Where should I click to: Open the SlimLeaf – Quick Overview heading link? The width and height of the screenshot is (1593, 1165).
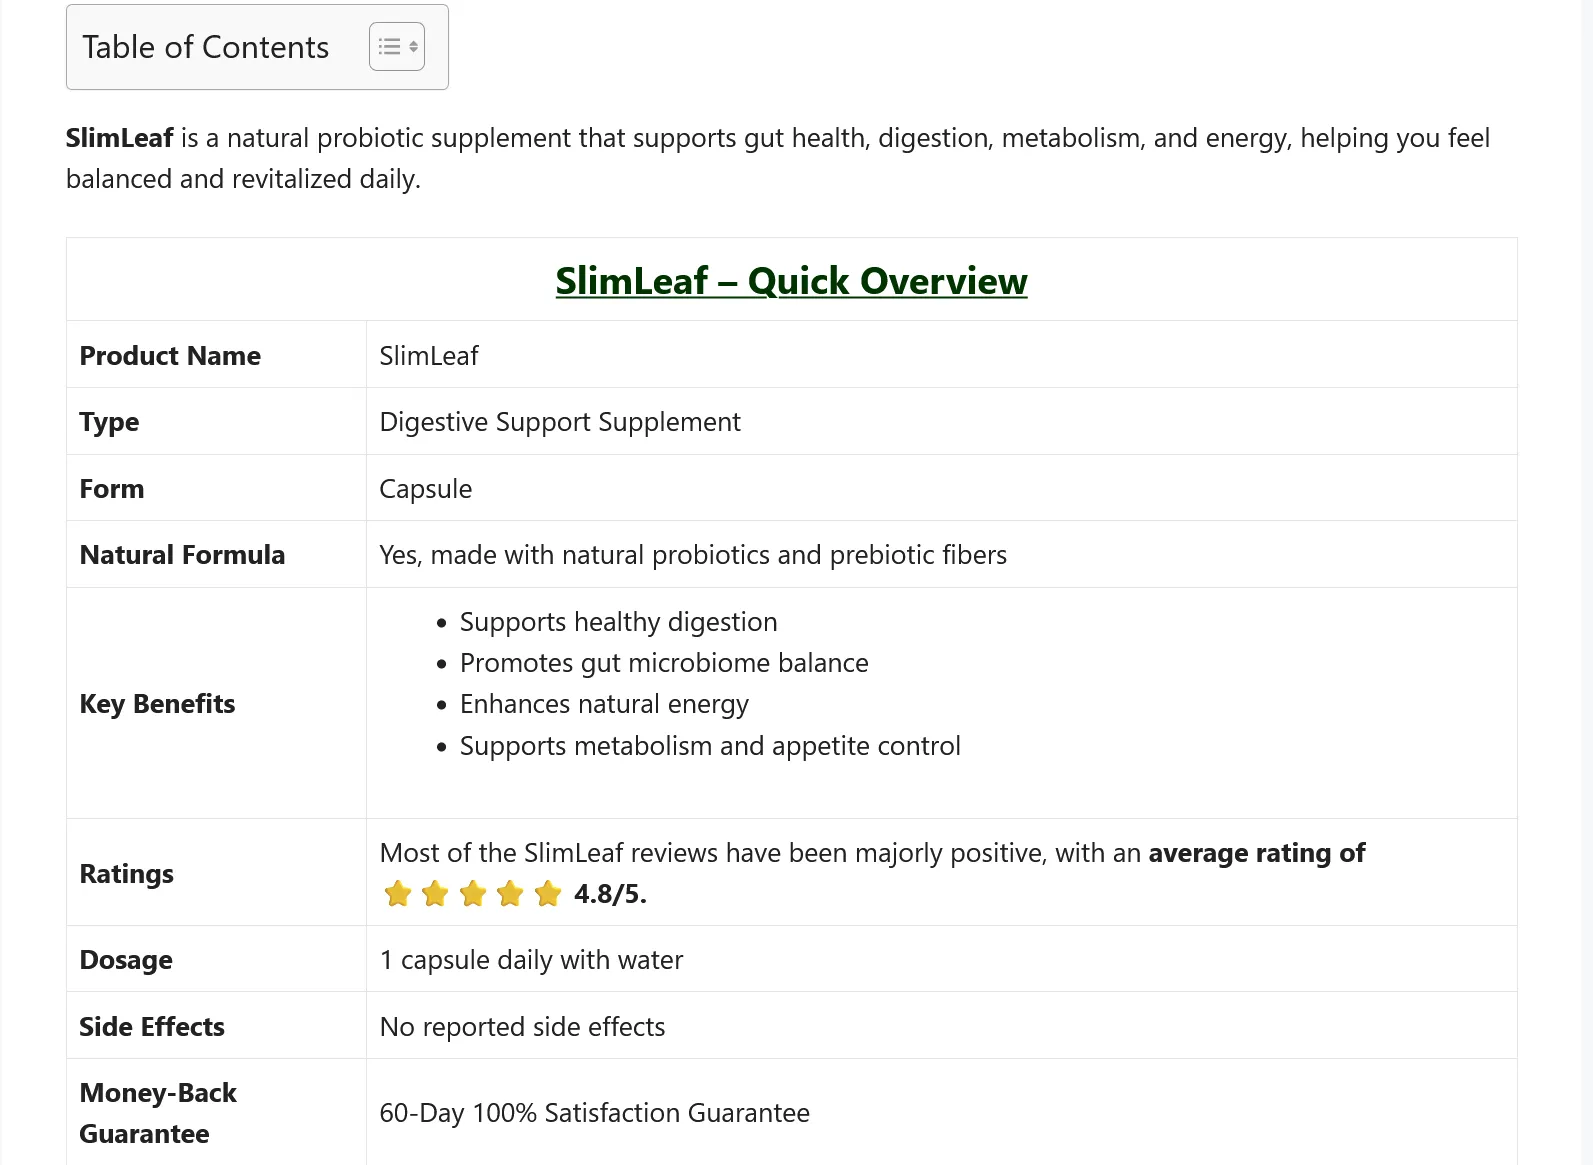tap(791, 281)
